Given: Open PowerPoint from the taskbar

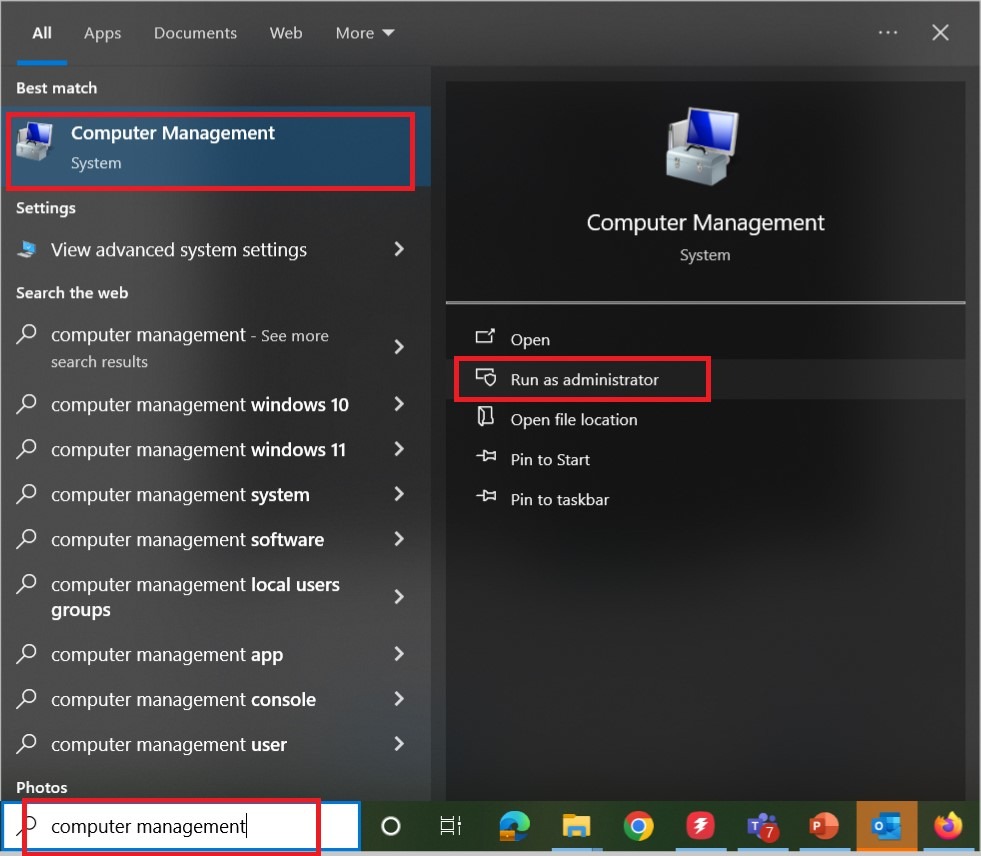Looking at the screenshot, I should (x=823, y=826).
